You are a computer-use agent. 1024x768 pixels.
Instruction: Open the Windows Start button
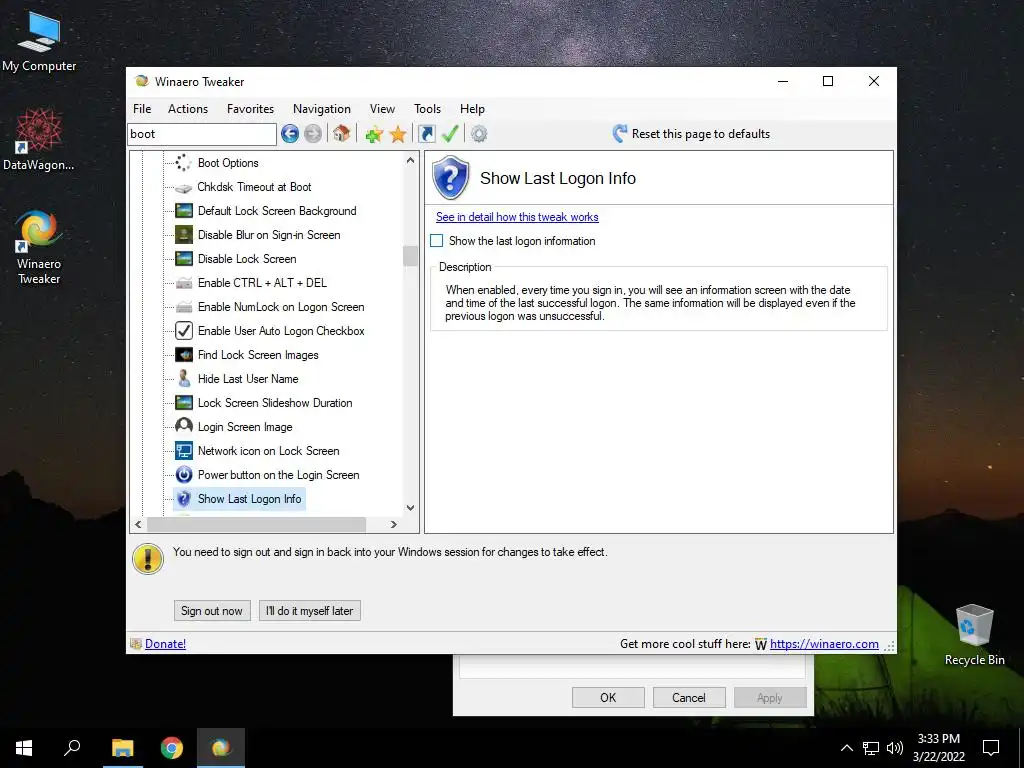pyautogui.click(x=24, y=748)
